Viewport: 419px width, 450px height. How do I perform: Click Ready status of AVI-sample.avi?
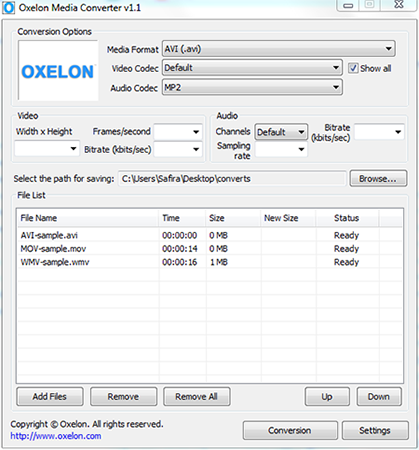point(346,235)
